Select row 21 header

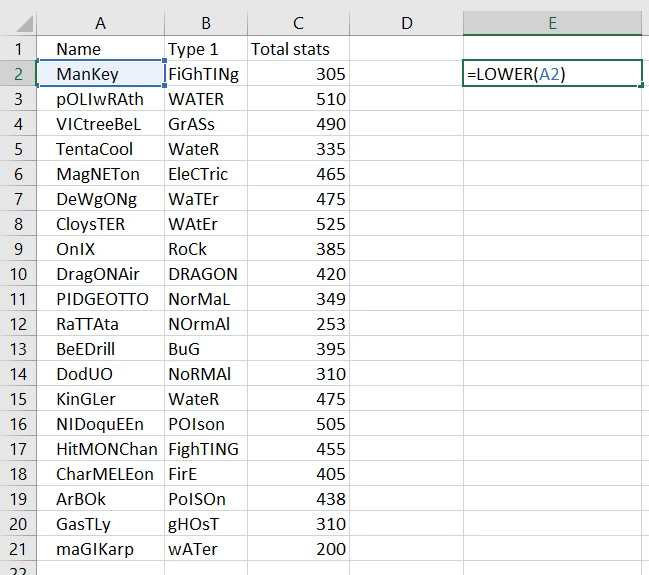(18, 549)
